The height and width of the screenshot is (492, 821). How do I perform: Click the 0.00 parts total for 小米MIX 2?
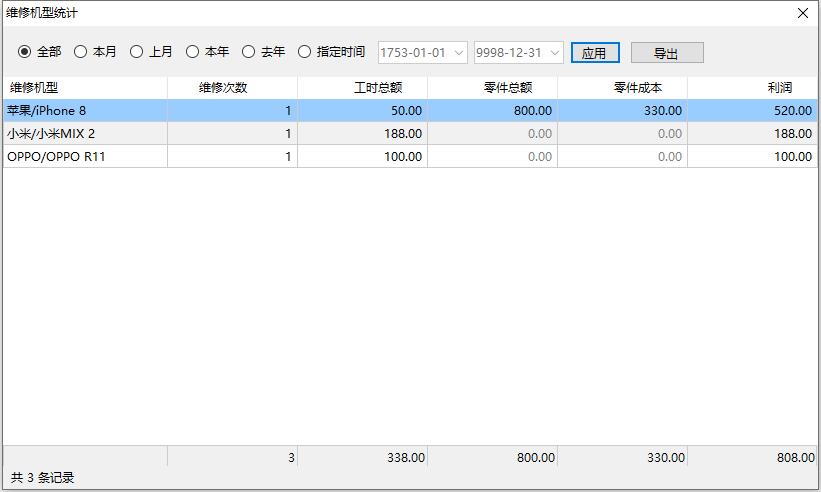click(492, 133)
